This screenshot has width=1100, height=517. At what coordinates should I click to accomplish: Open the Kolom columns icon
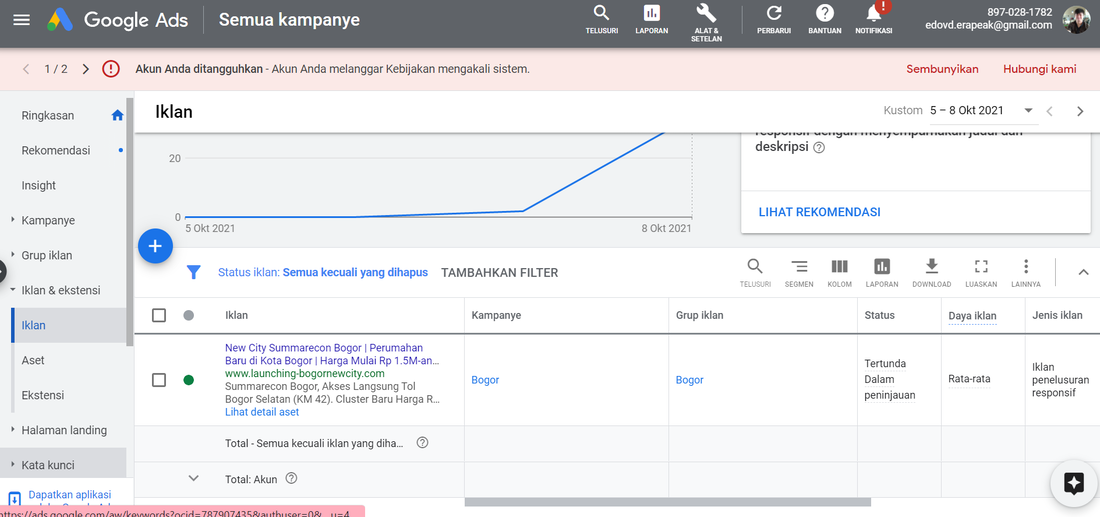tap(839, 267)
